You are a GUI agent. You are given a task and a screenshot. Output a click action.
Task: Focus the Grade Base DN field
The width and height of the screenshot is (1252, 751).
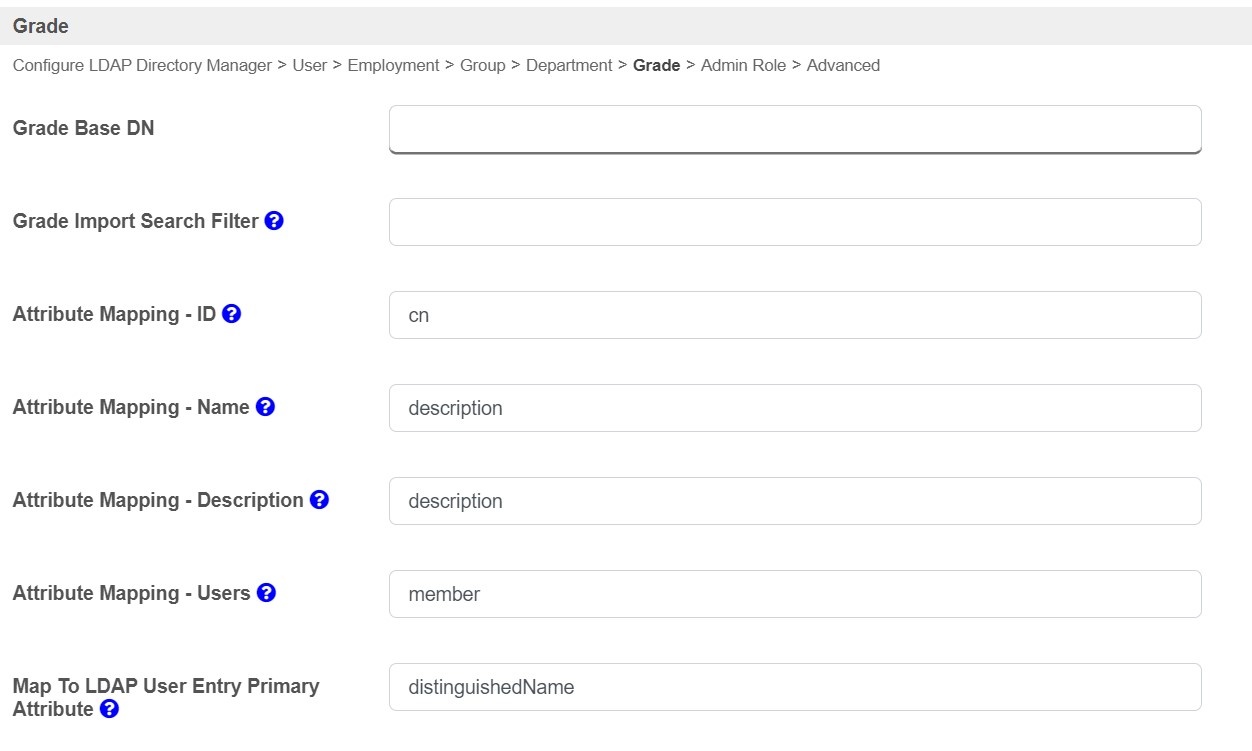pyautogui.click(x=794, y=129)
